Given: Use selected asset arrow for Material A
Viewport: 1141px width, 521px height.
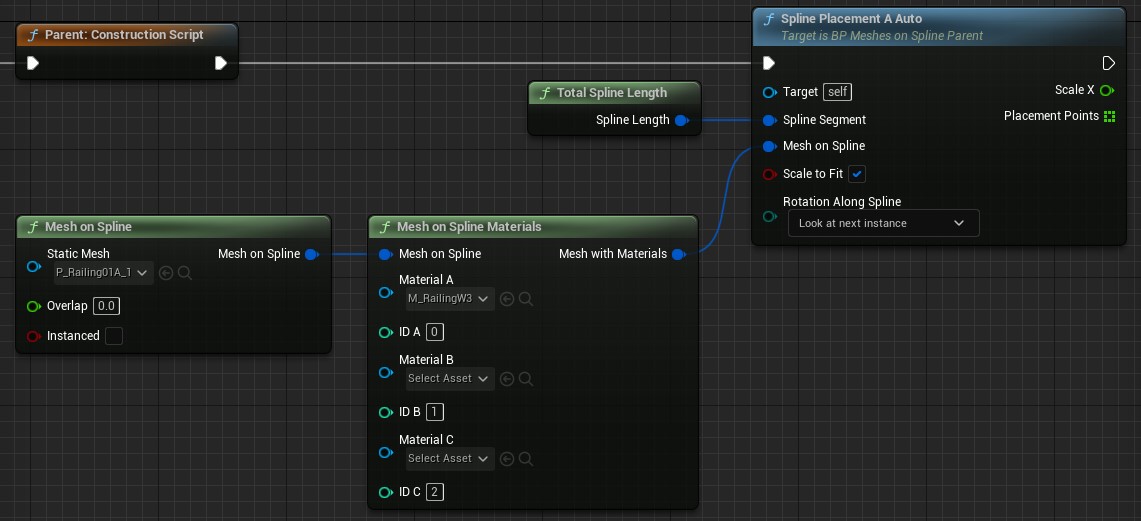Looking at the screenshot, I should pyautogui.click(x=507, y=299).
